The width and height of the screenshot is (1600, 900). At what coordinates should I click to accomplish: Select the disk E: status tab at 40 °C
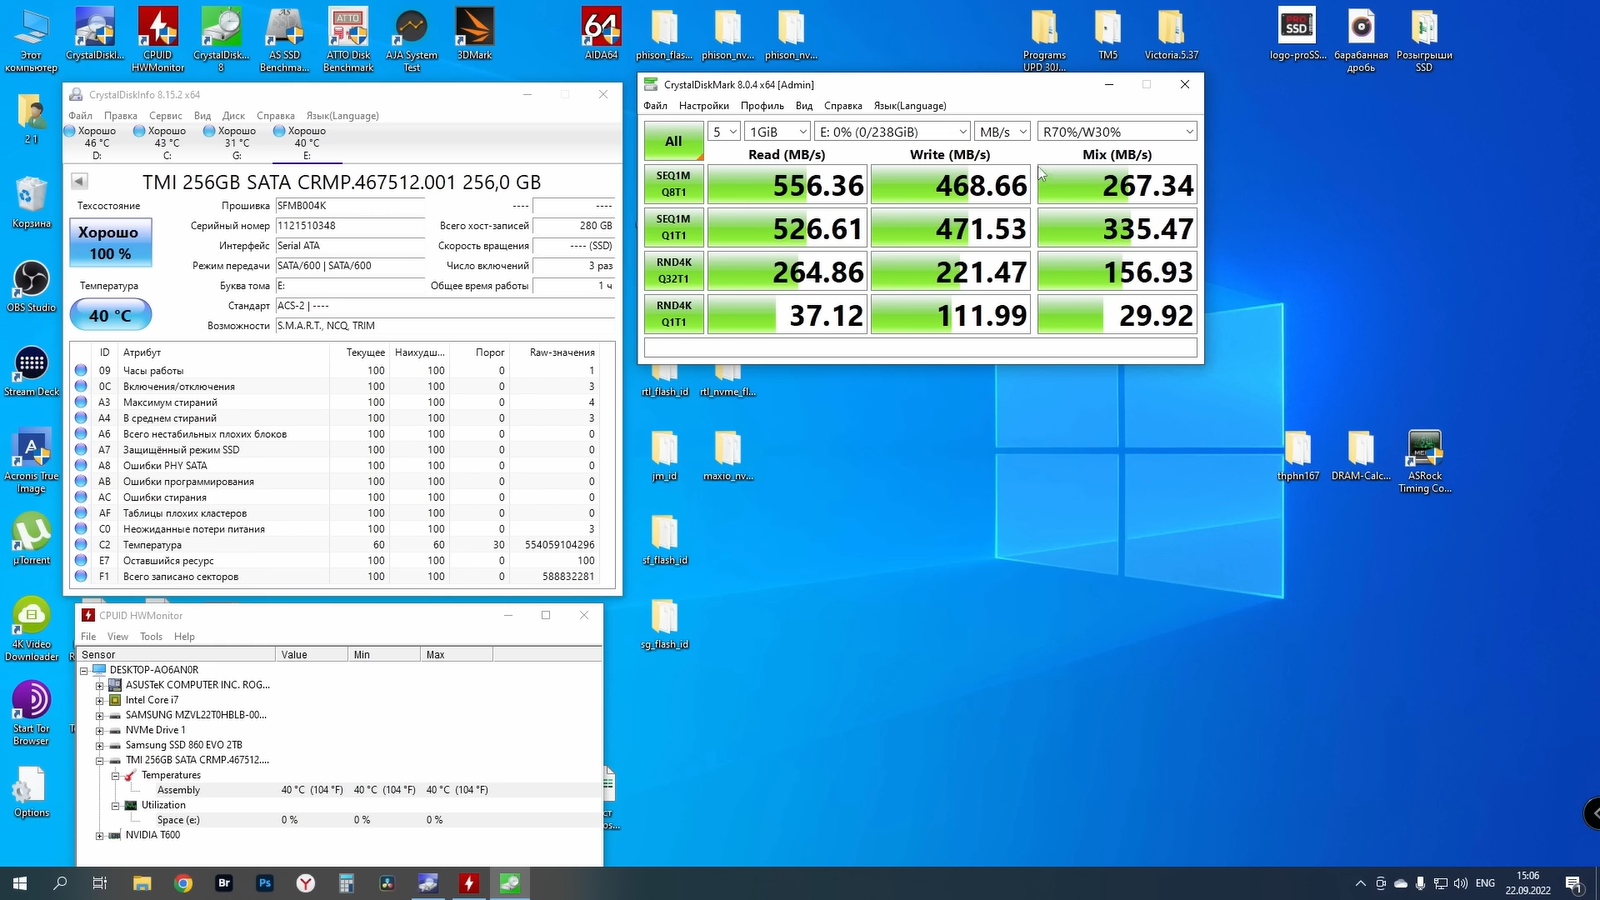(x=306, y=143)
